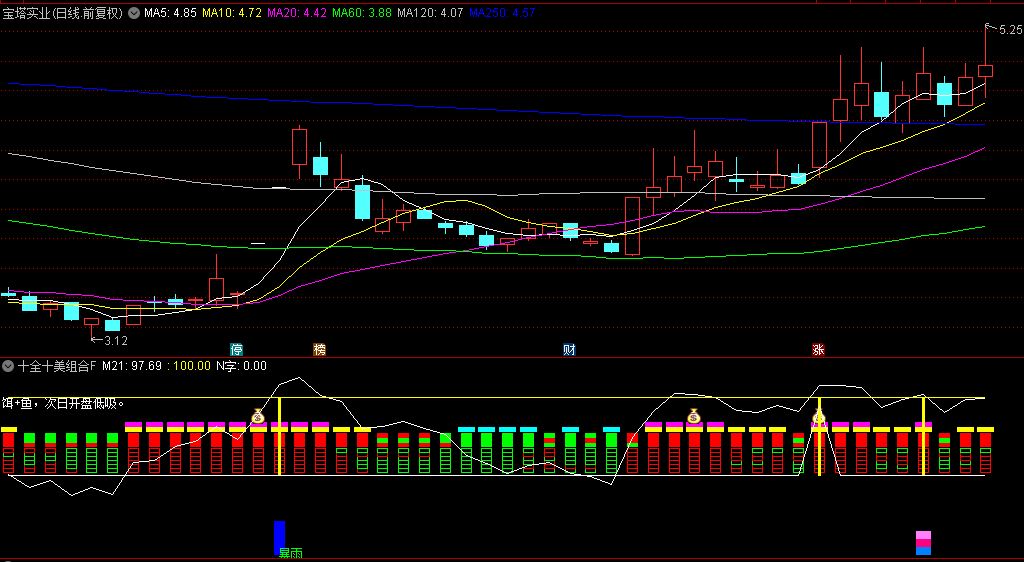
Task: Click the last candlestick peaking at 5.25
Action: pos(985,70)
